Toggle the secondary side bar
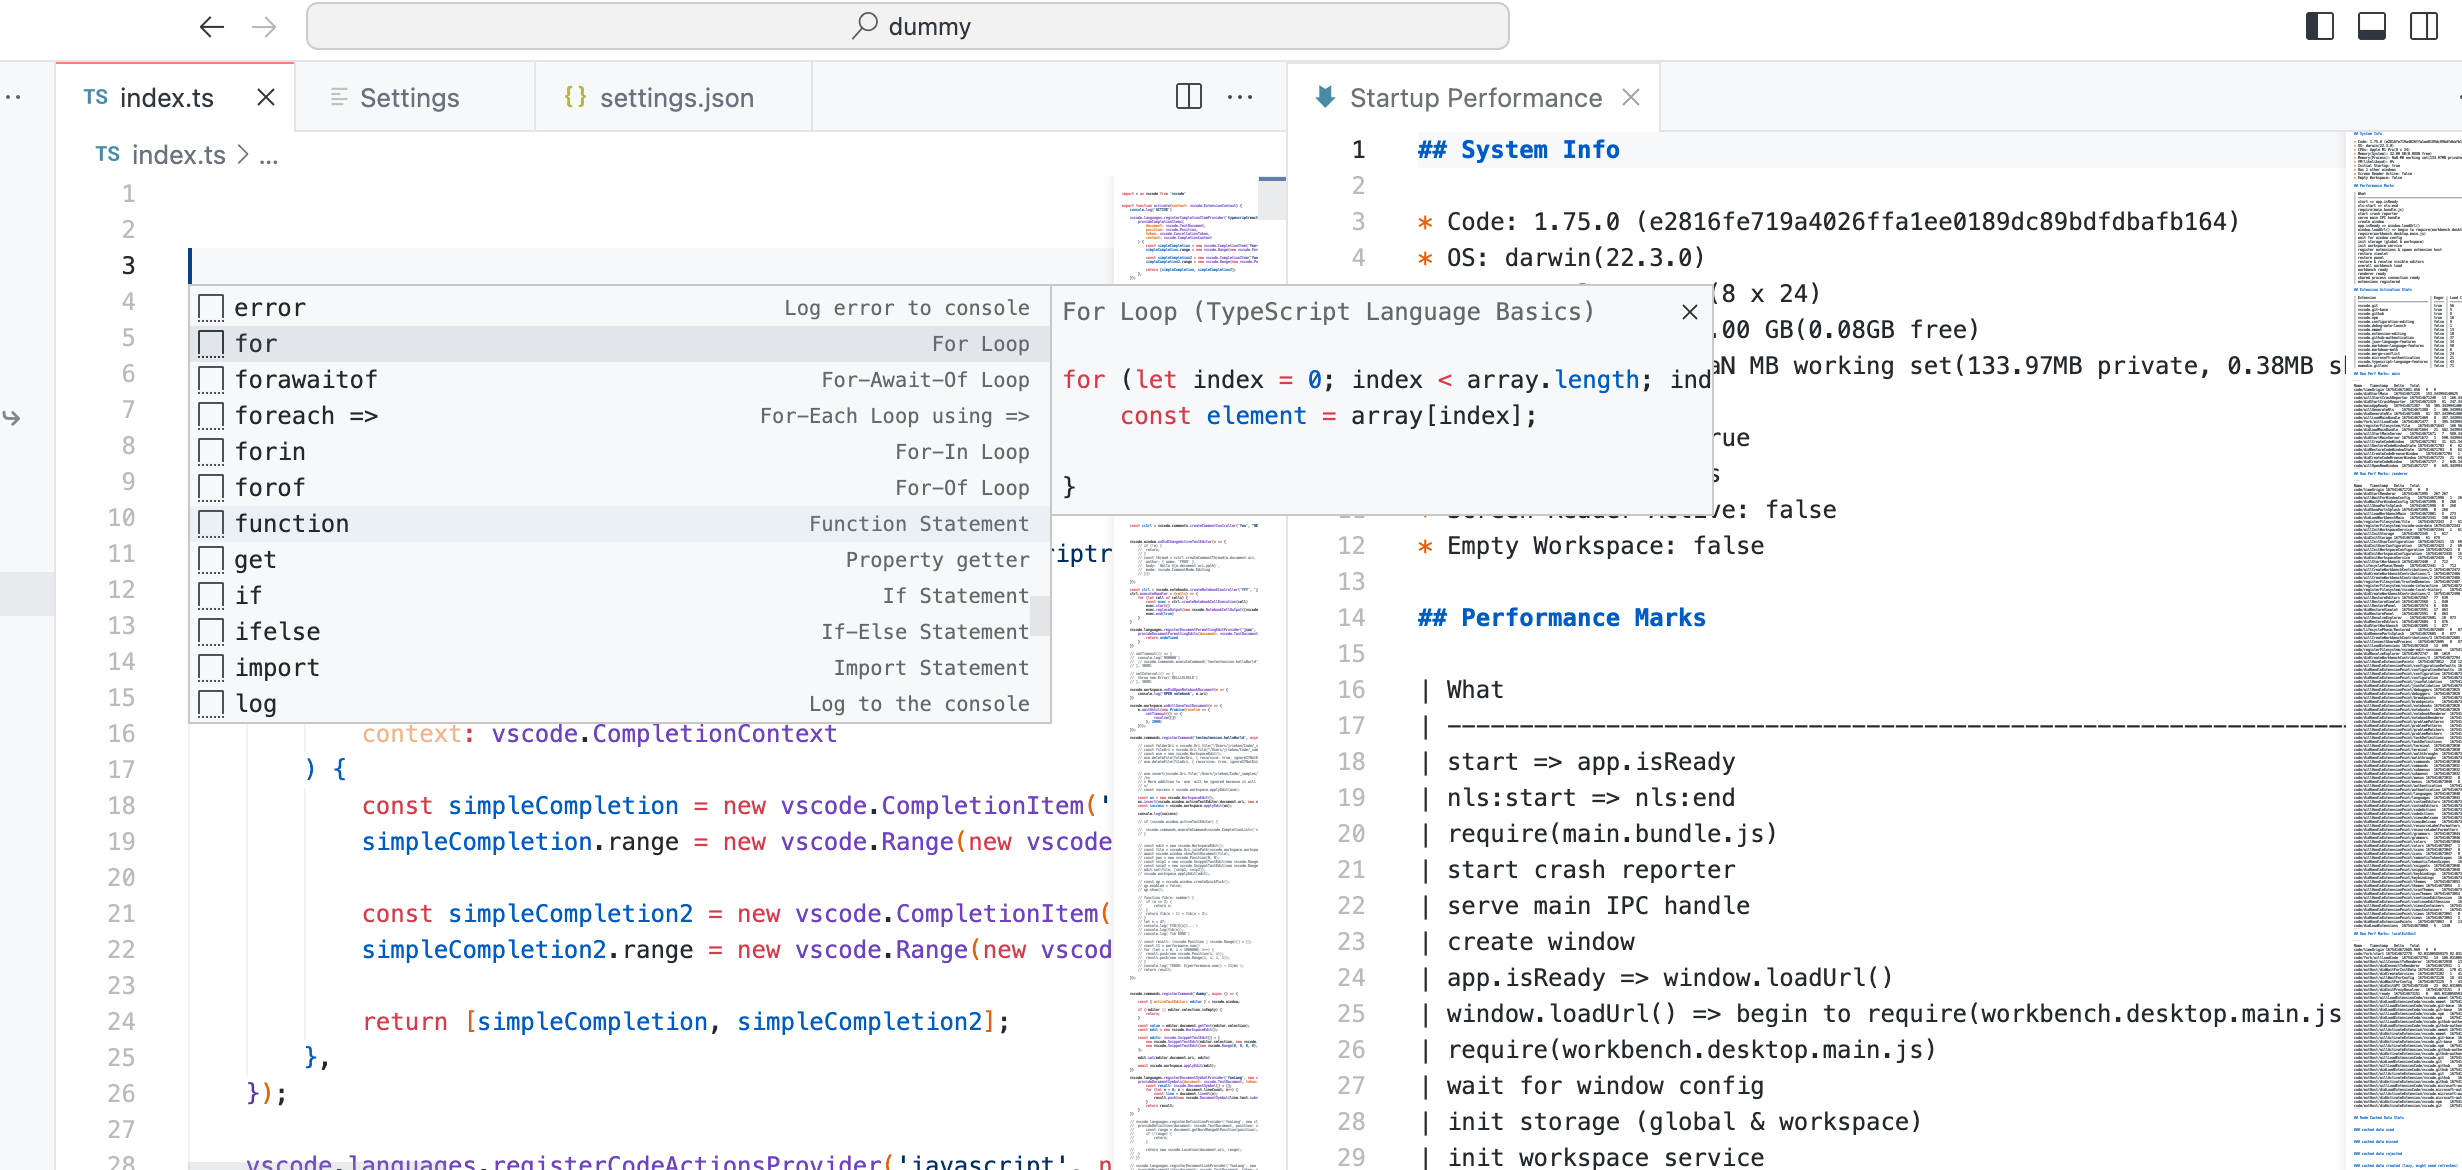 coord(2426,26)
